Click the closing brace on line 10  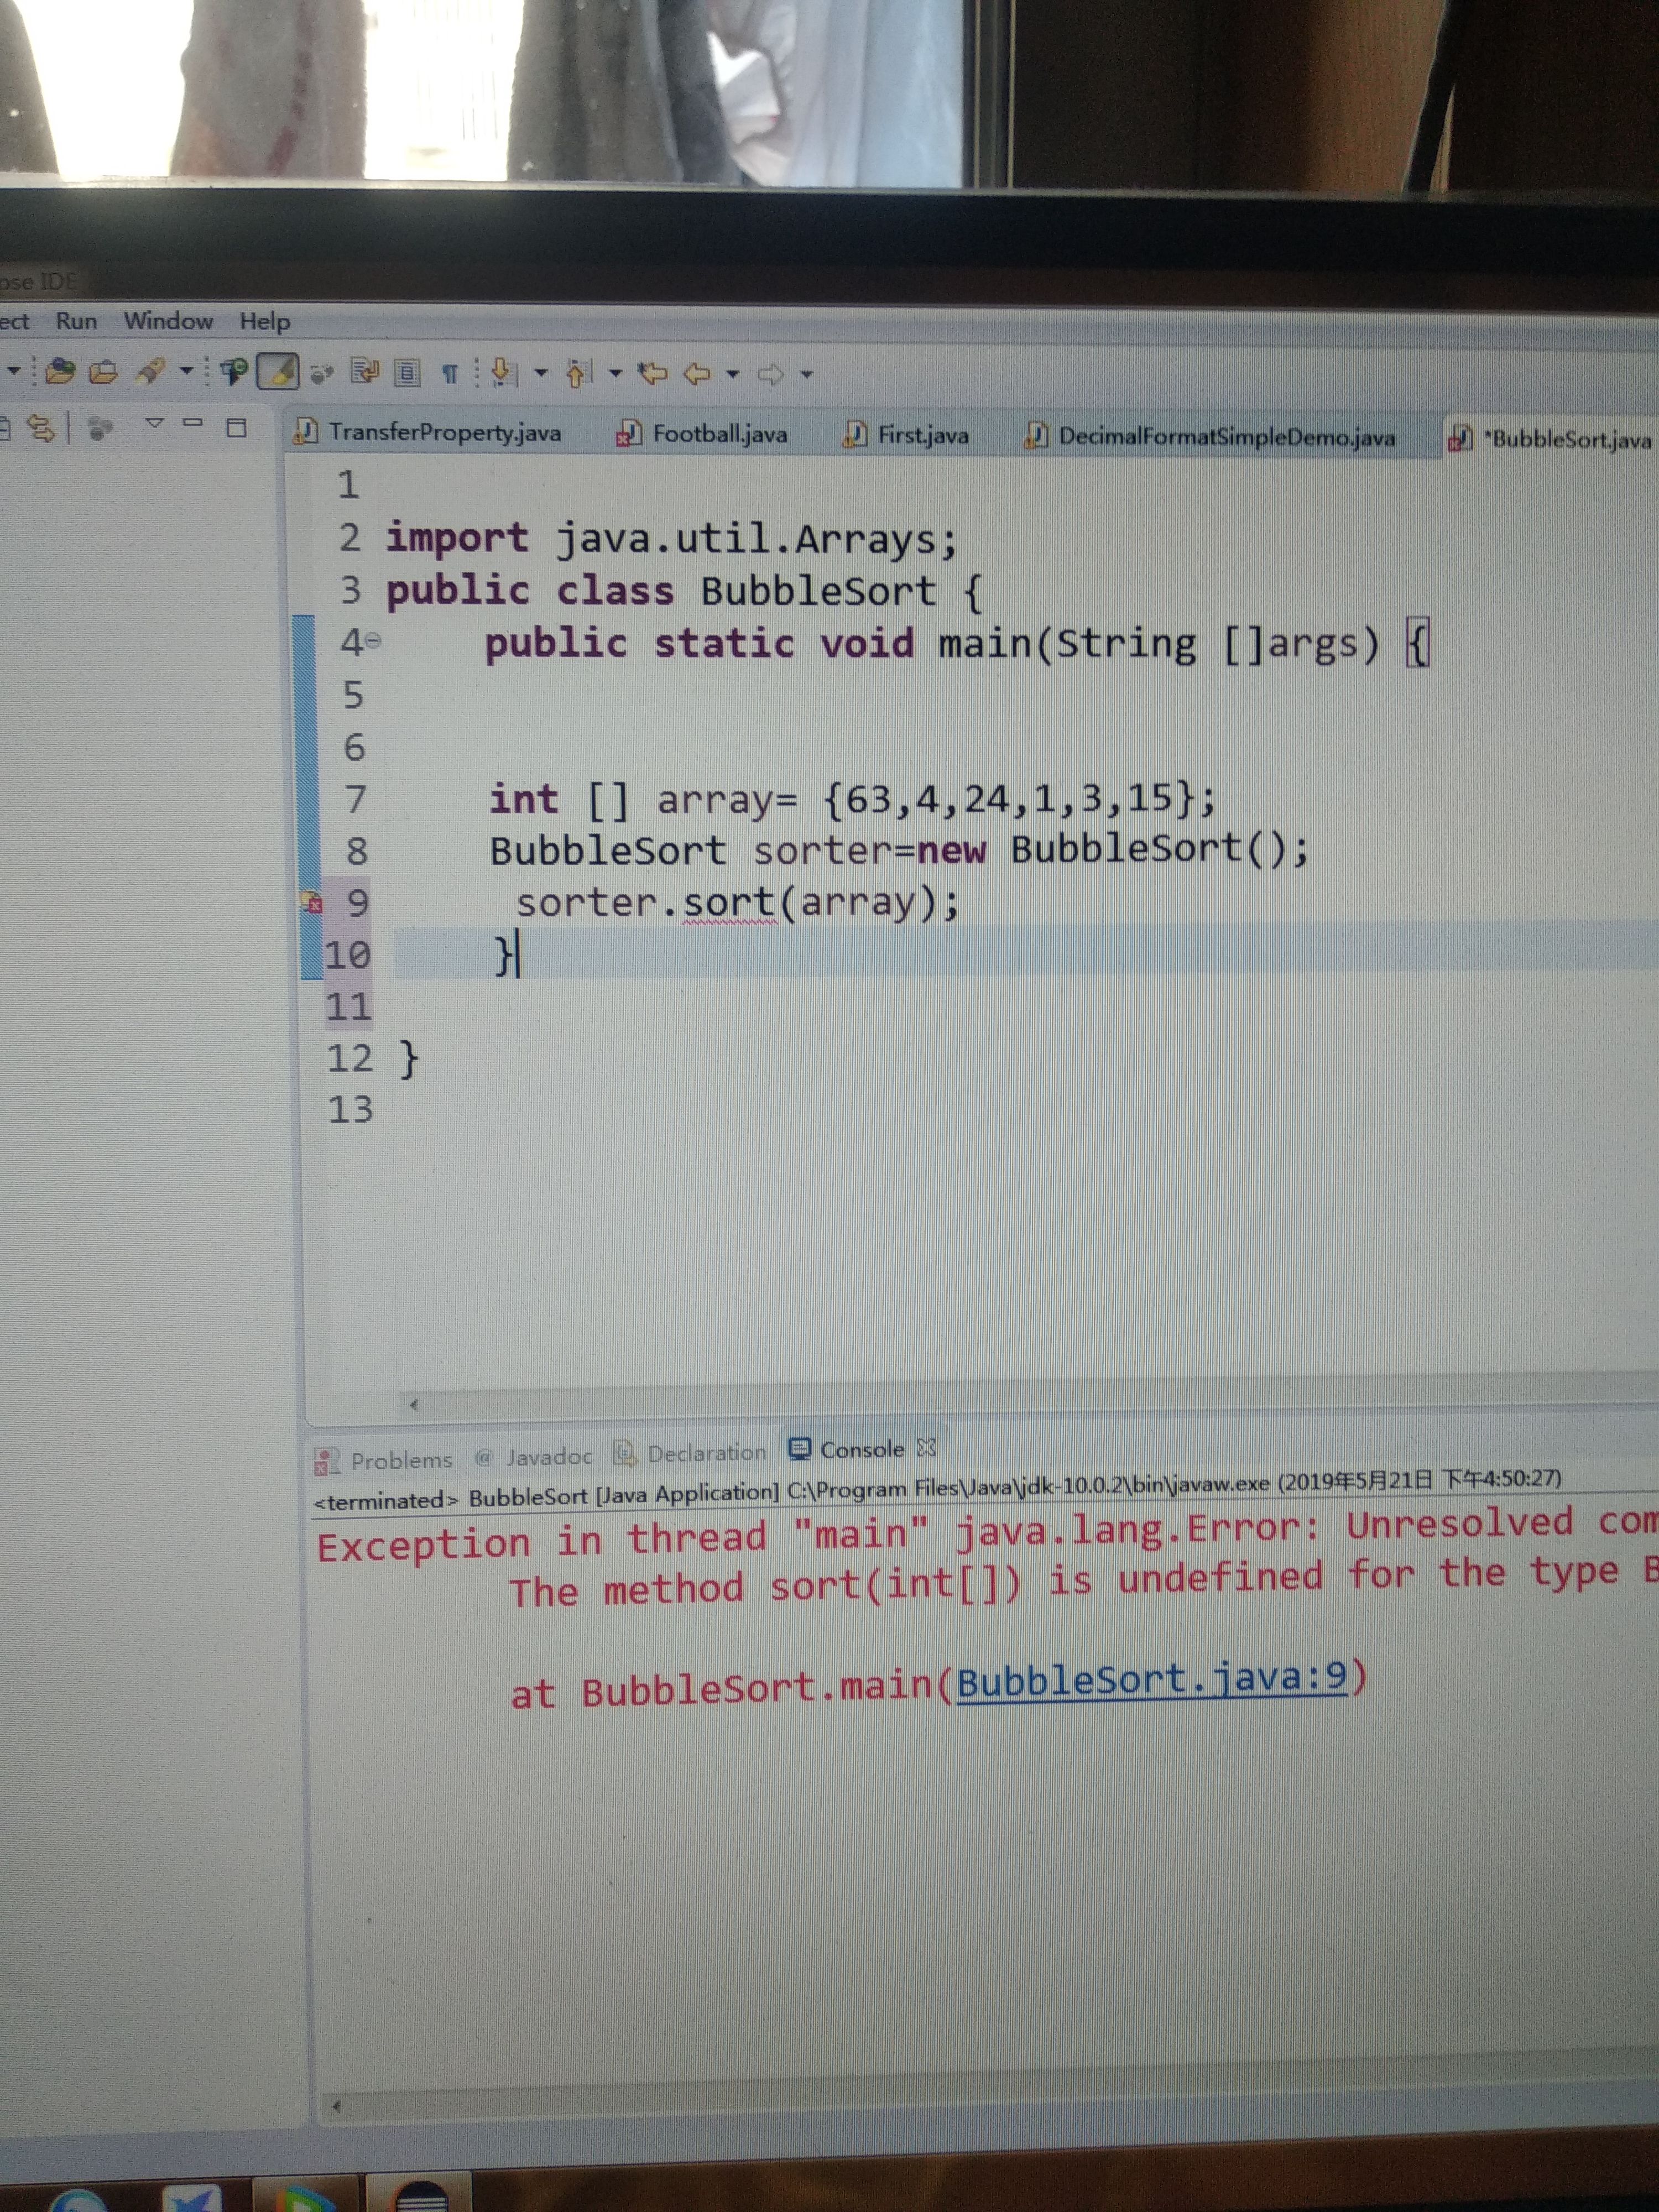tap(504, 955)
